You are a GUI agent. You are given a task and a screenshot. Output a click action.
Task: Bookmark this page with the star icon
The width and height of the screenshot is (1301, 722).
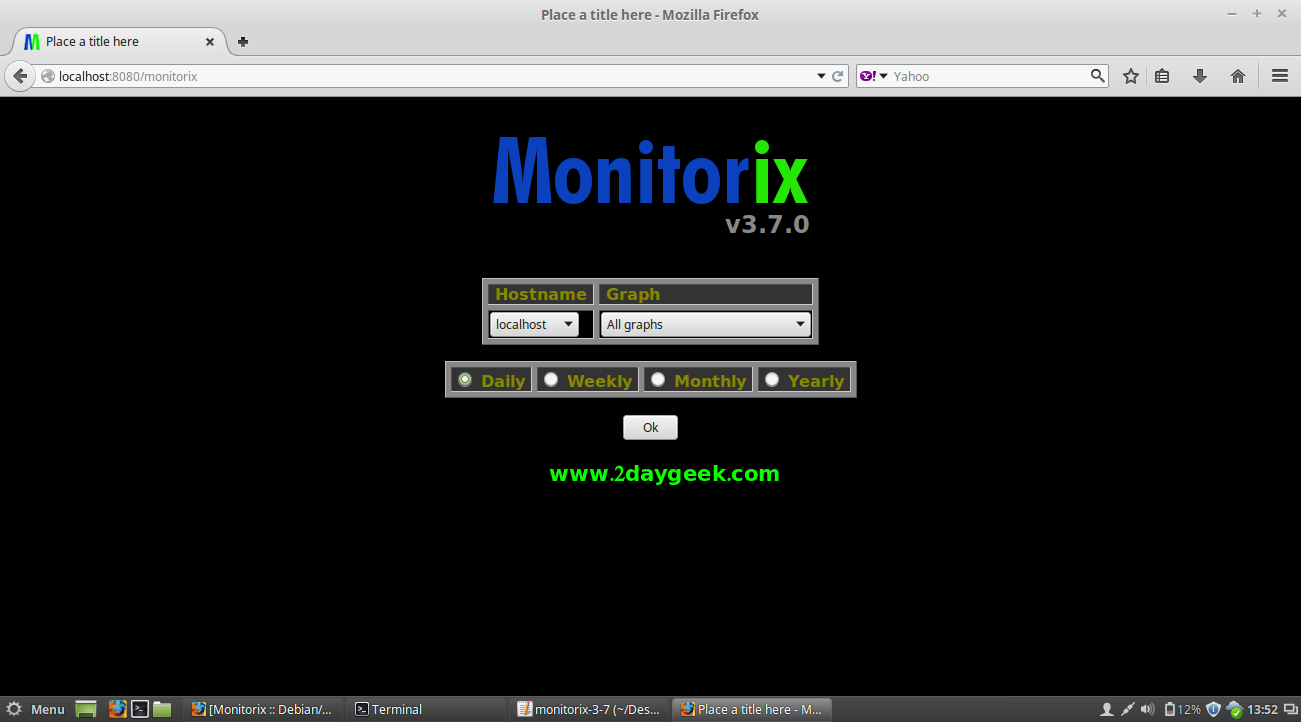[x=1131, y=76]
